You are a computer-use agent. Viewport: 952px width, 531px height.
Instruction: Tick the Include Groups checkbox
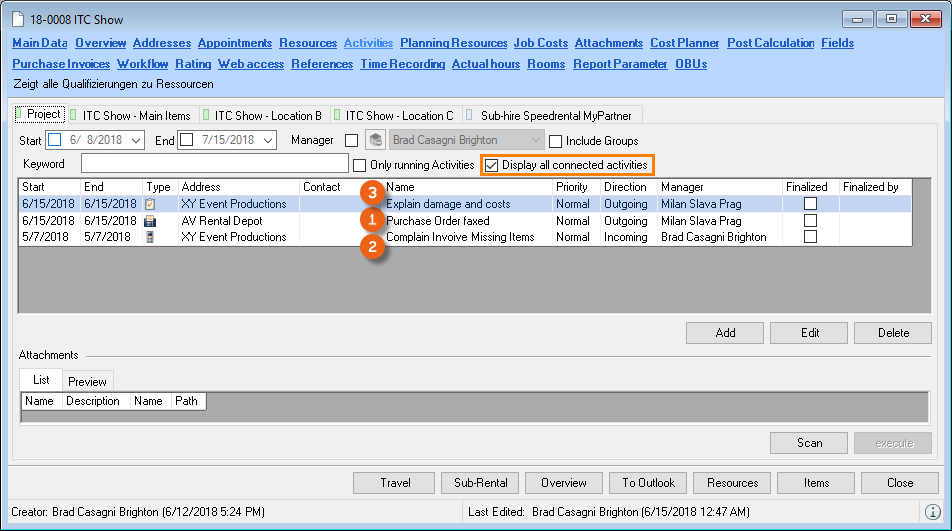(556, 141)
